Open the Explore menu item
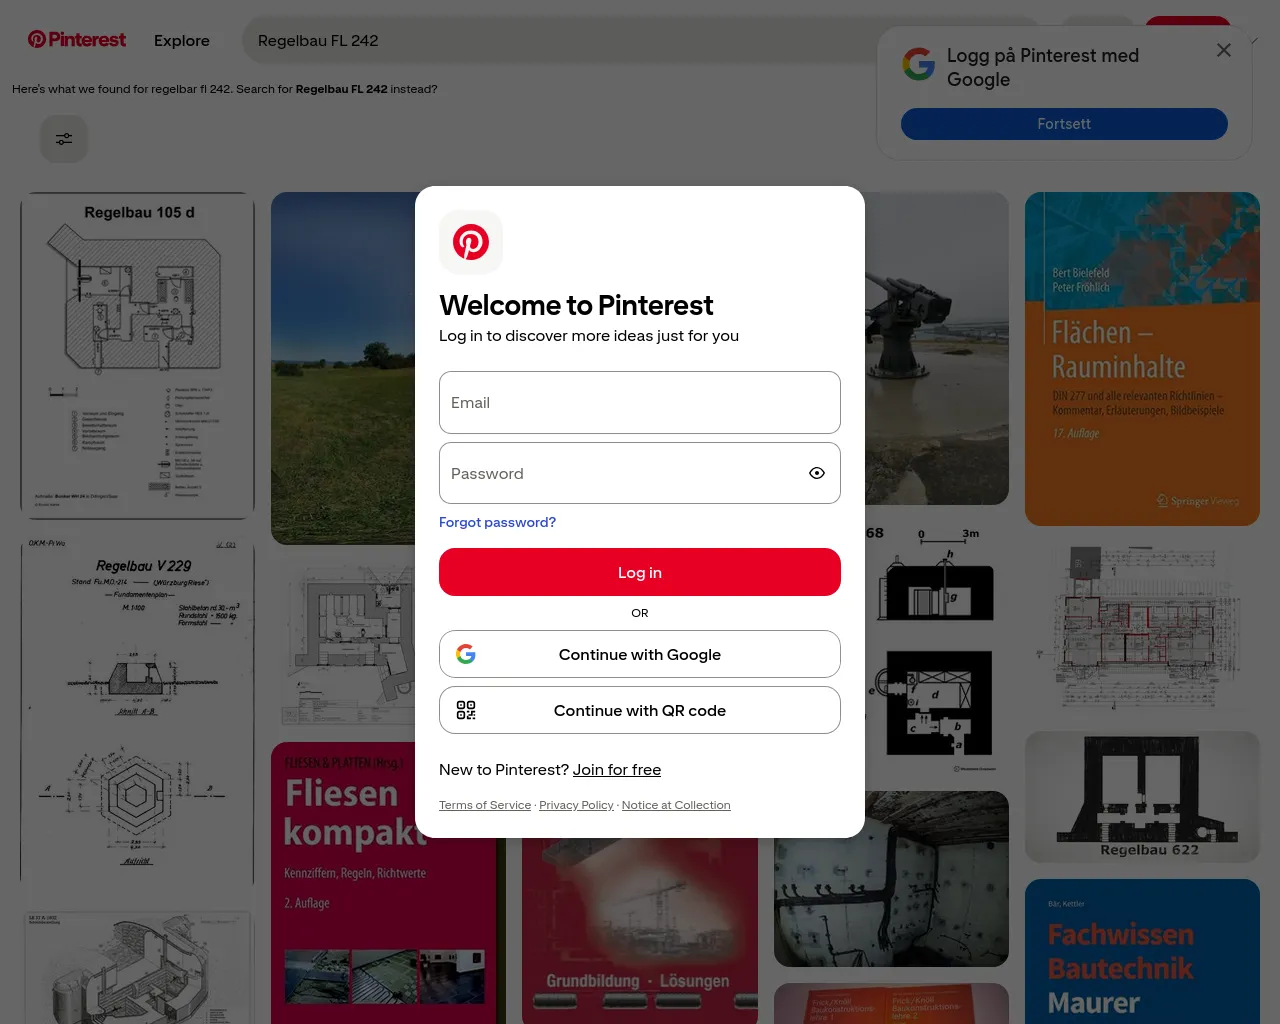1280x1024 pixels. coord(182,41)
